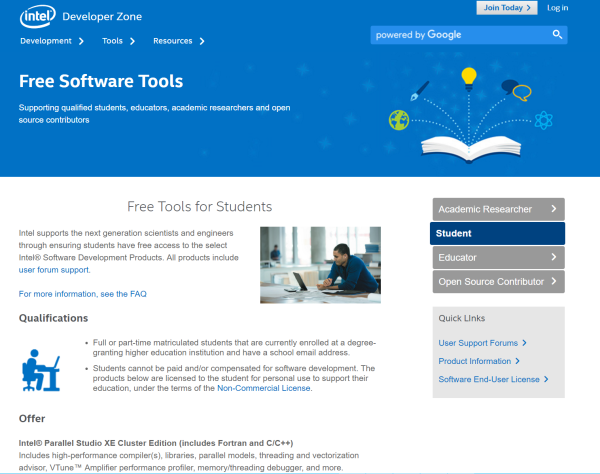Click the globe icon in banner

pyautogui.click(x=399, y=120)
